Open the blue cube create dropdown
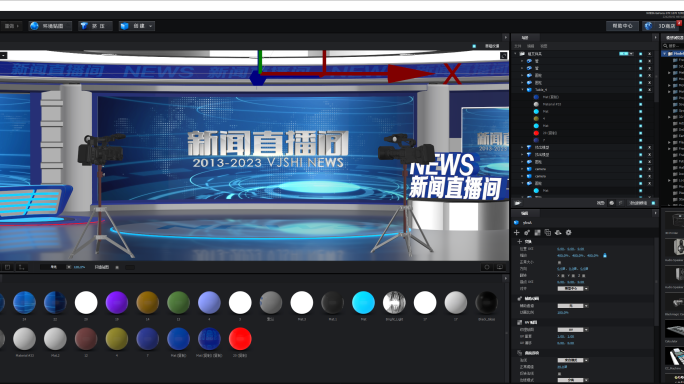 point(137,26)
